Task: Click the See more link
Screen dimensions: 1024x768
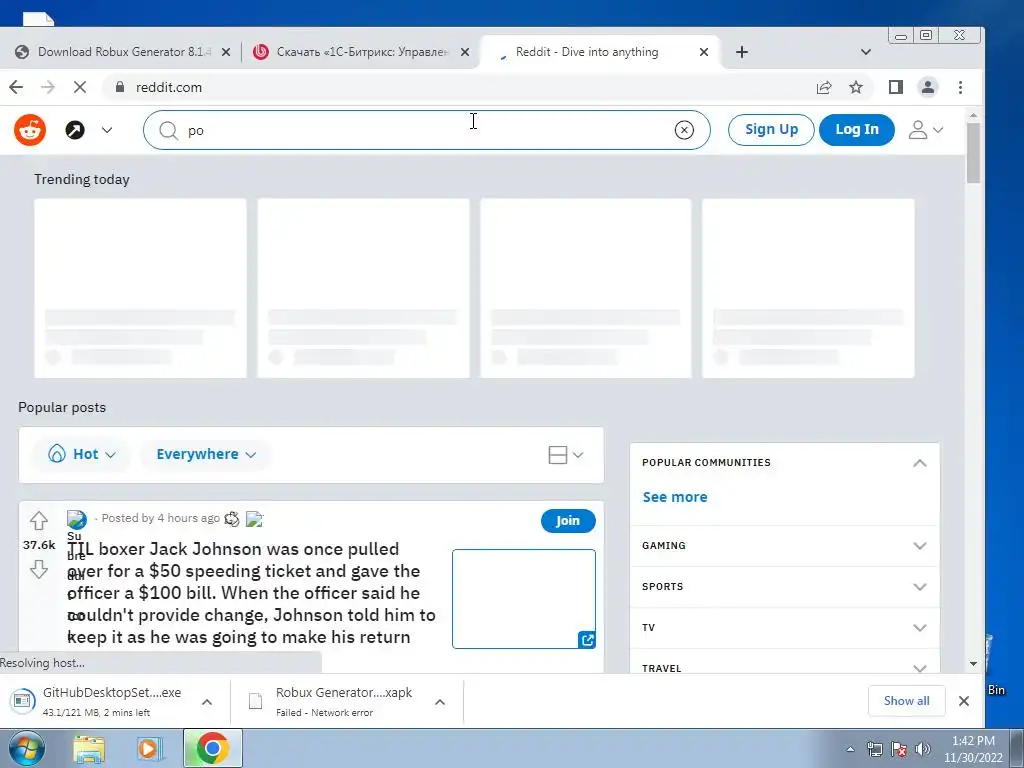Action: pyautogui.click(x=675, y=497)
